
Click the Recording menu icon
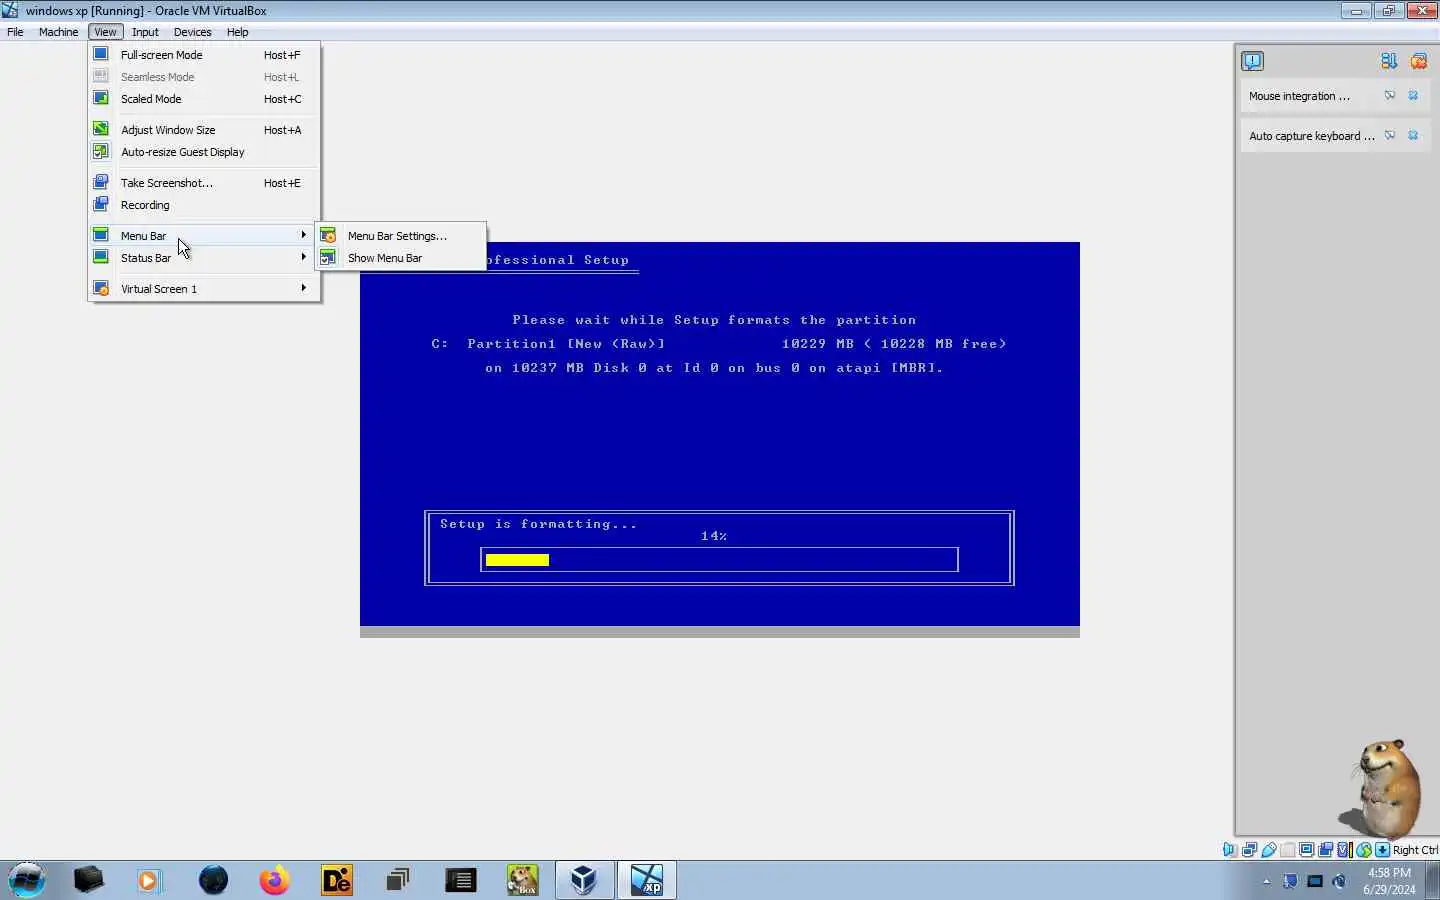pyautogui.click(x=101, y=204)
